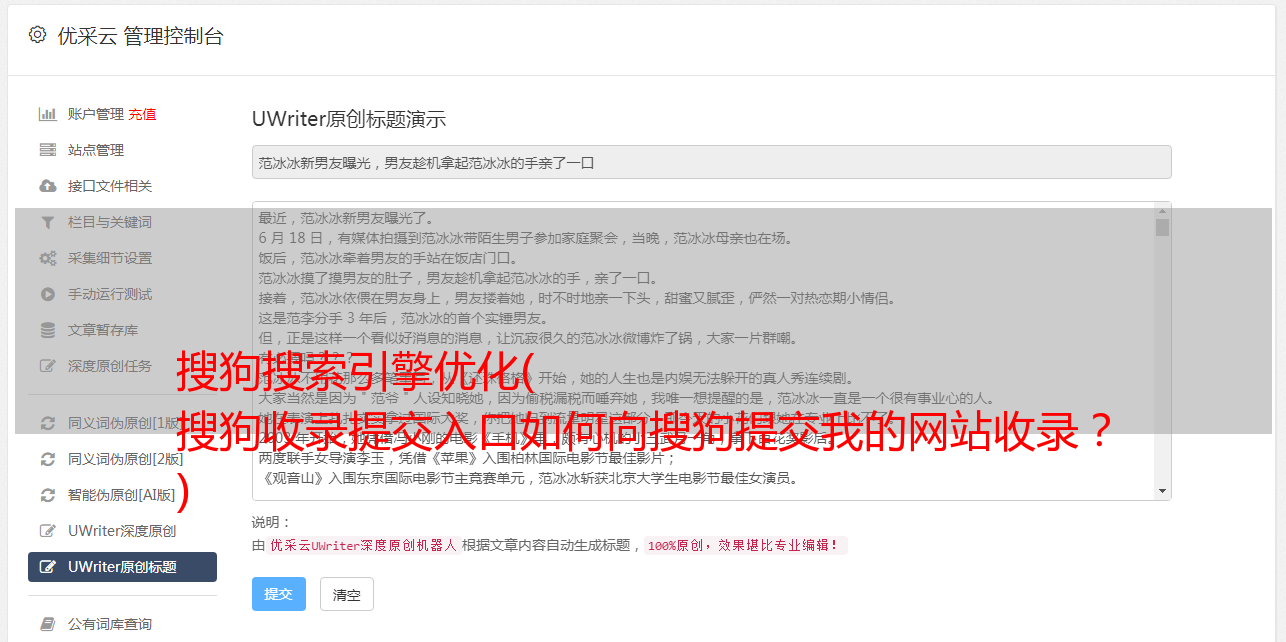Viewport: 1286px width, 642px height.
Task: Click the database icon for 文章暂存库
Action: [47, 330]
